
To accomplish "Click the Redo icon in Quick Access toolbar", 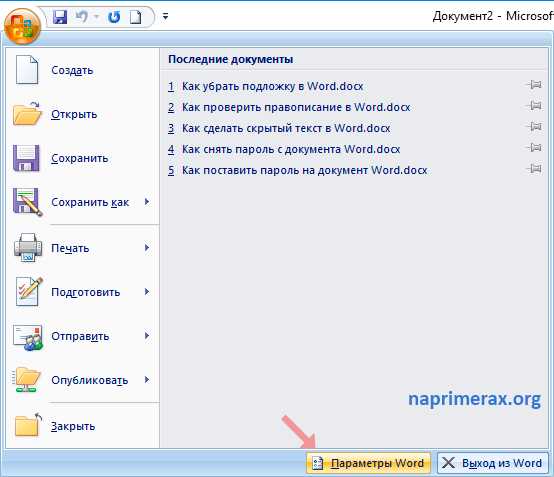I will point(114,17).
